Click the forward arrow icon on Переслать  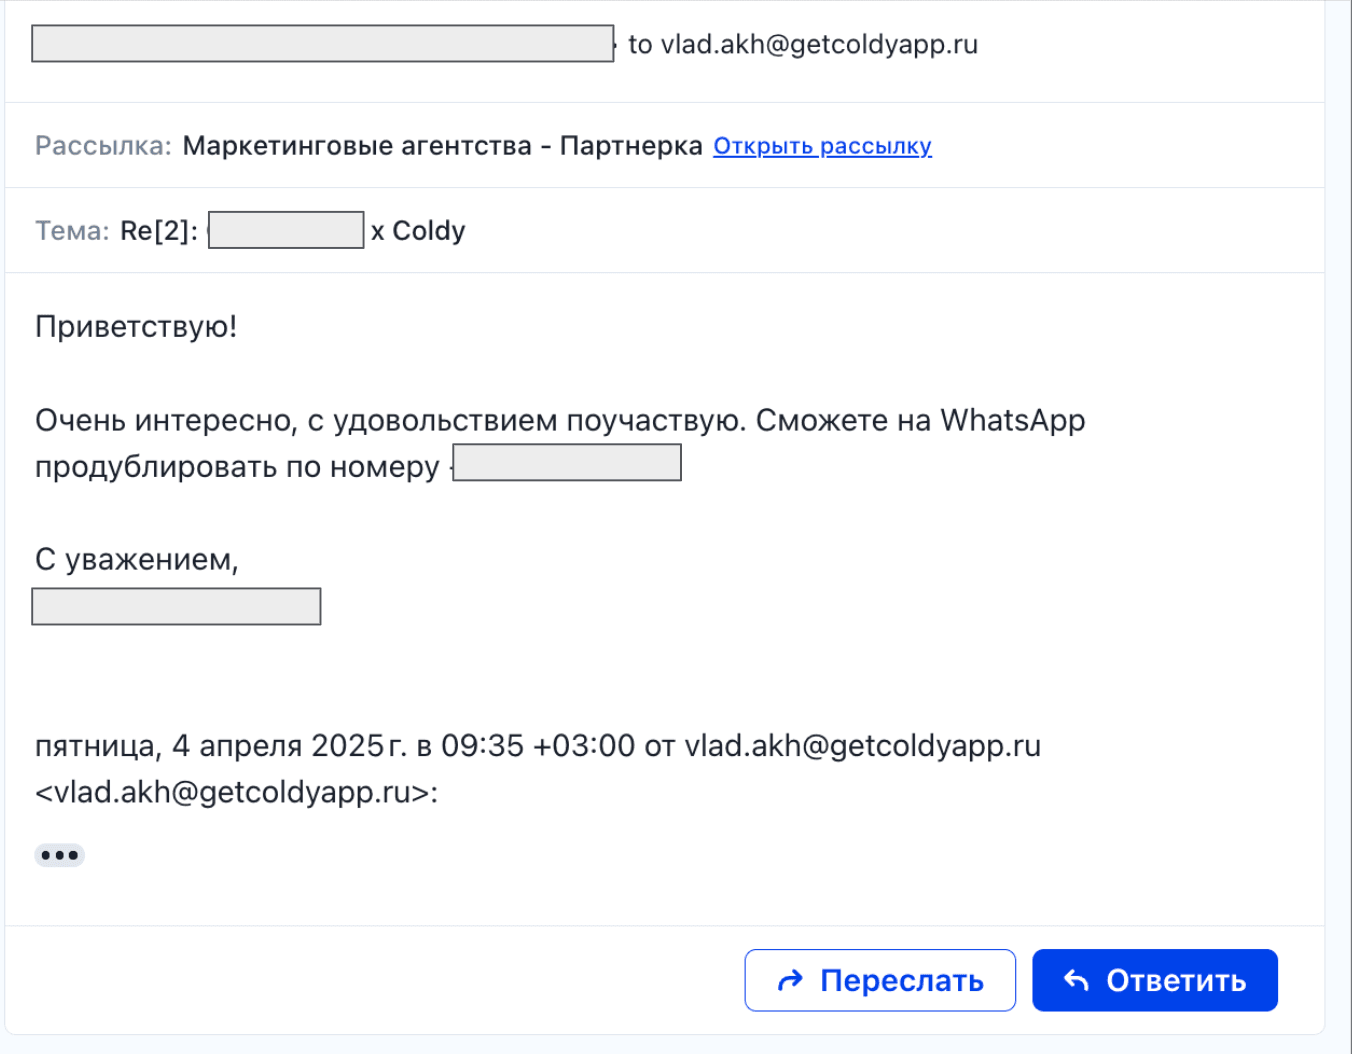pyautogui.click(x=791, y=980)
